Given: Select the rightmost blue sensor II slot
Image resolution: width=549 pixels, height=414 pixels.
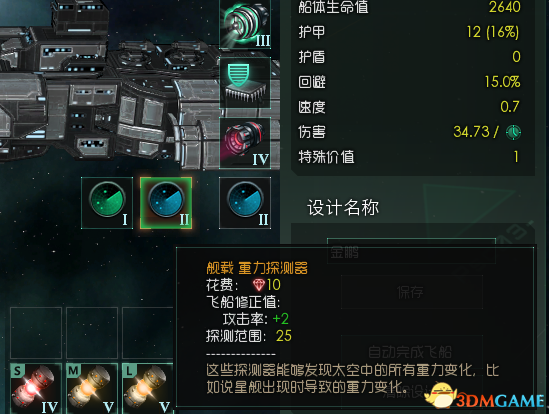Looking at the screenshot, I should (x=245, y=203).
